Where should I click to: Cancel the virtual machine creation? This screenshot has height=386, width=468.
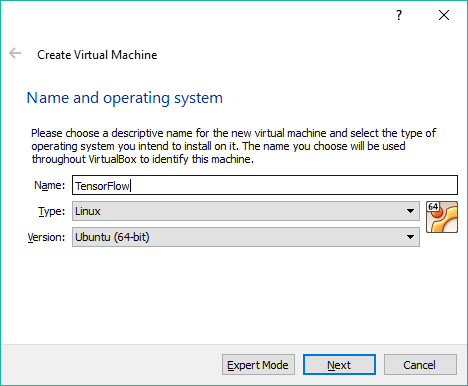pyautogui.click(x=420, y=365)
